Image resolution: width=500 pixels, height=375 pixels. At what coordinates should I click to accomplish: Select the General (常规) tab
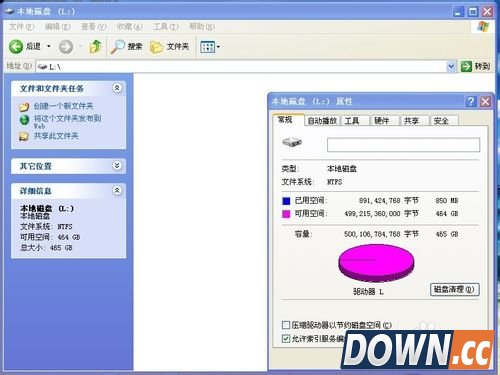288,120
